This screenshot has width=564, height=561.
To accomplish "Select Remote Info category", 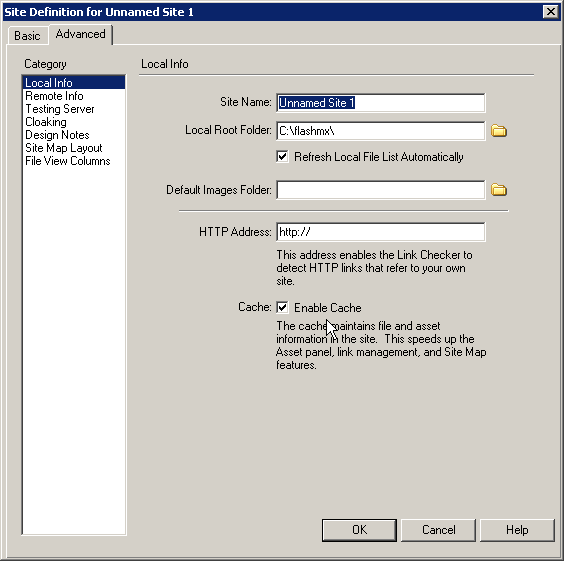I will [x=54, y=96].
